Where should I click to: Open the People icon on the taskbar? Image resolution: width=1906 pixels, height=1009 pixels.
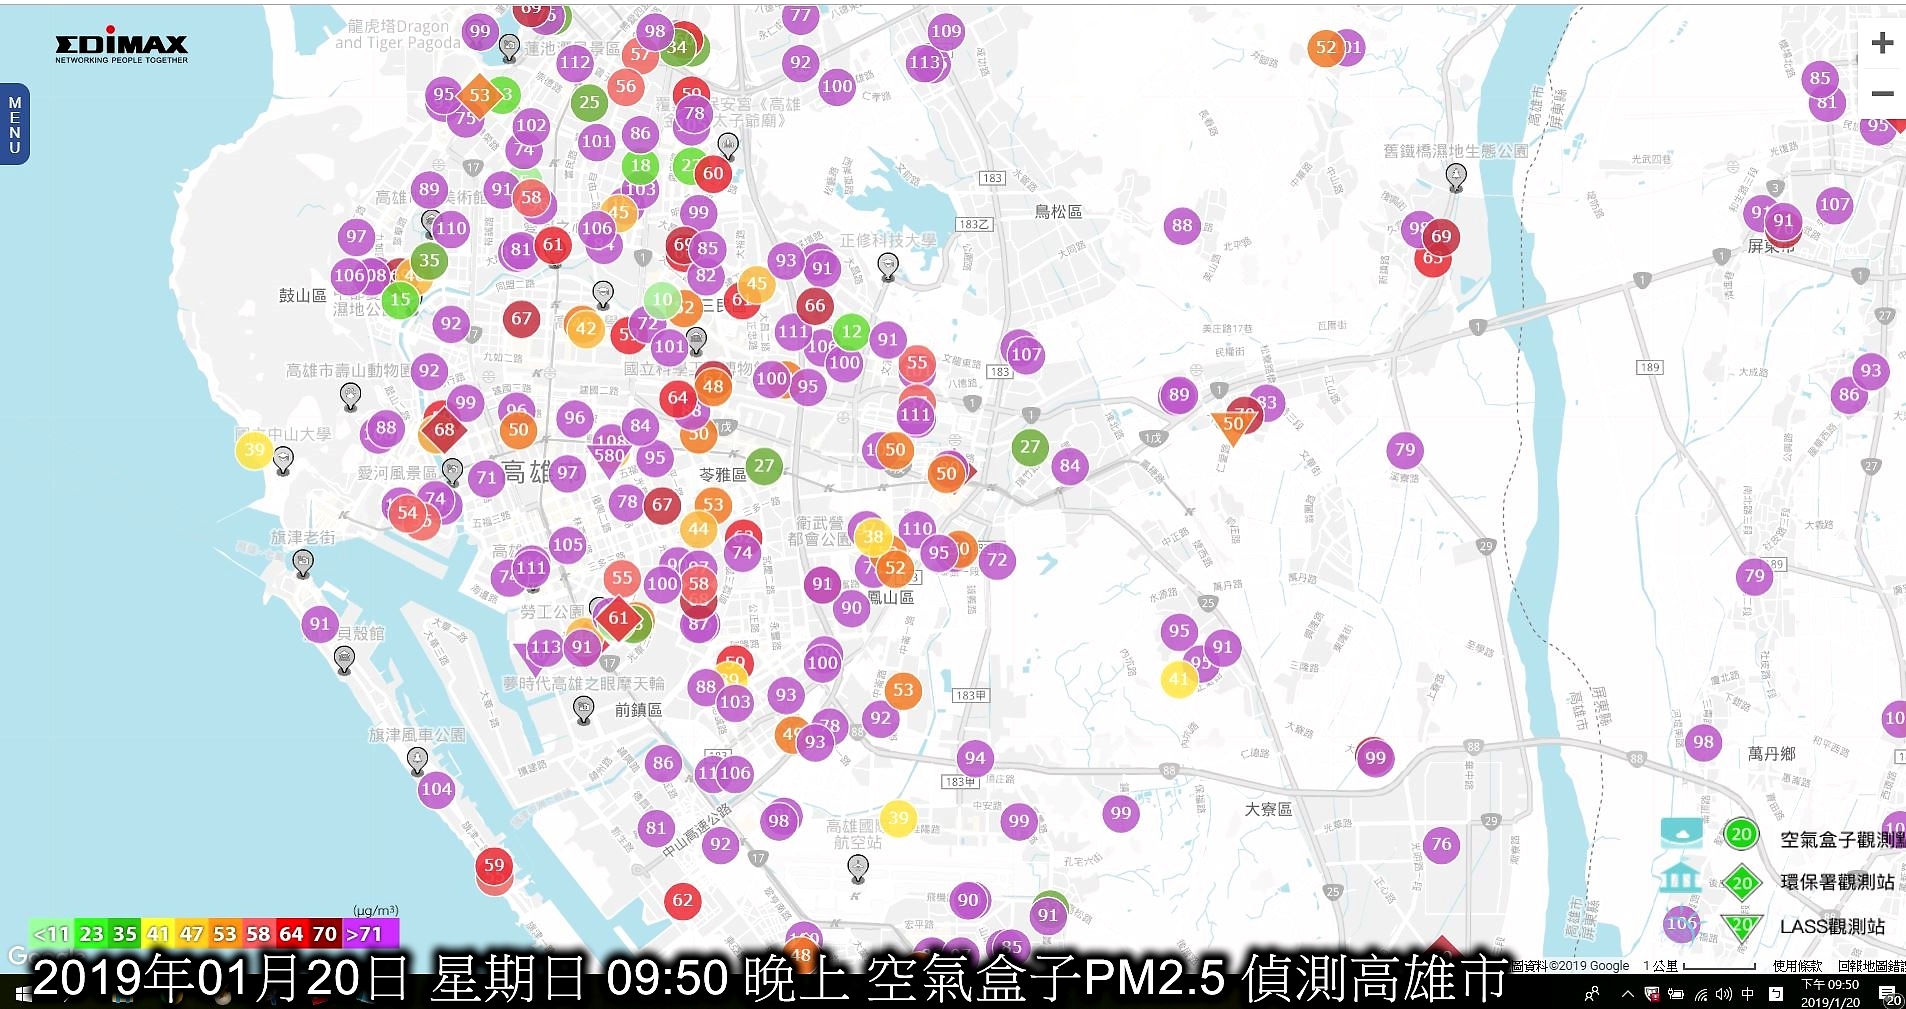click(1593, 994)
